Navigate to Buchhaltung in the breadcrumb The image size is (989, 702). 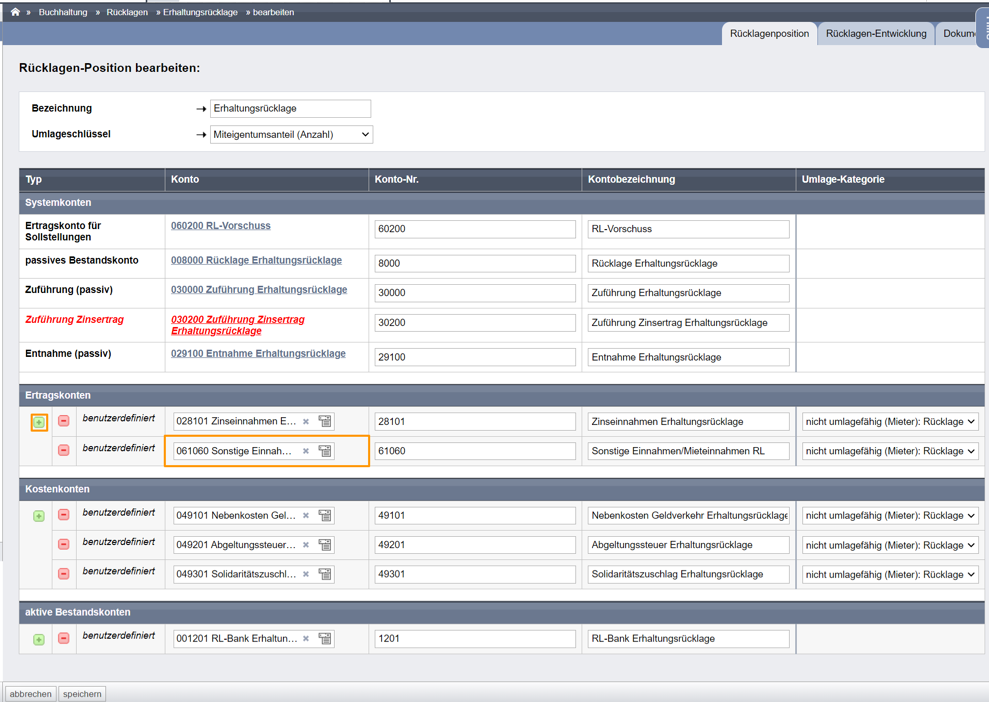pyautogui.click(x=63, y=12)
